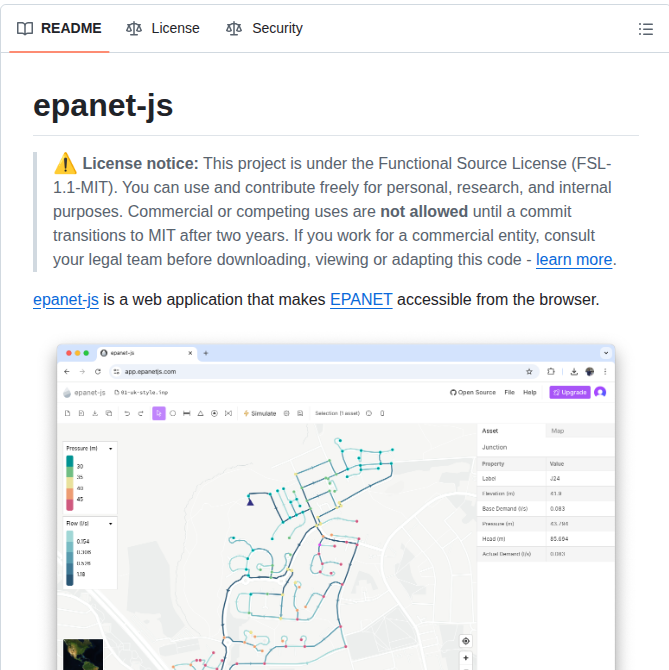The height and width of the screenshot is (670, 669).
Task: Select the purple pointer select tool
Action: [x=158, y=413]
